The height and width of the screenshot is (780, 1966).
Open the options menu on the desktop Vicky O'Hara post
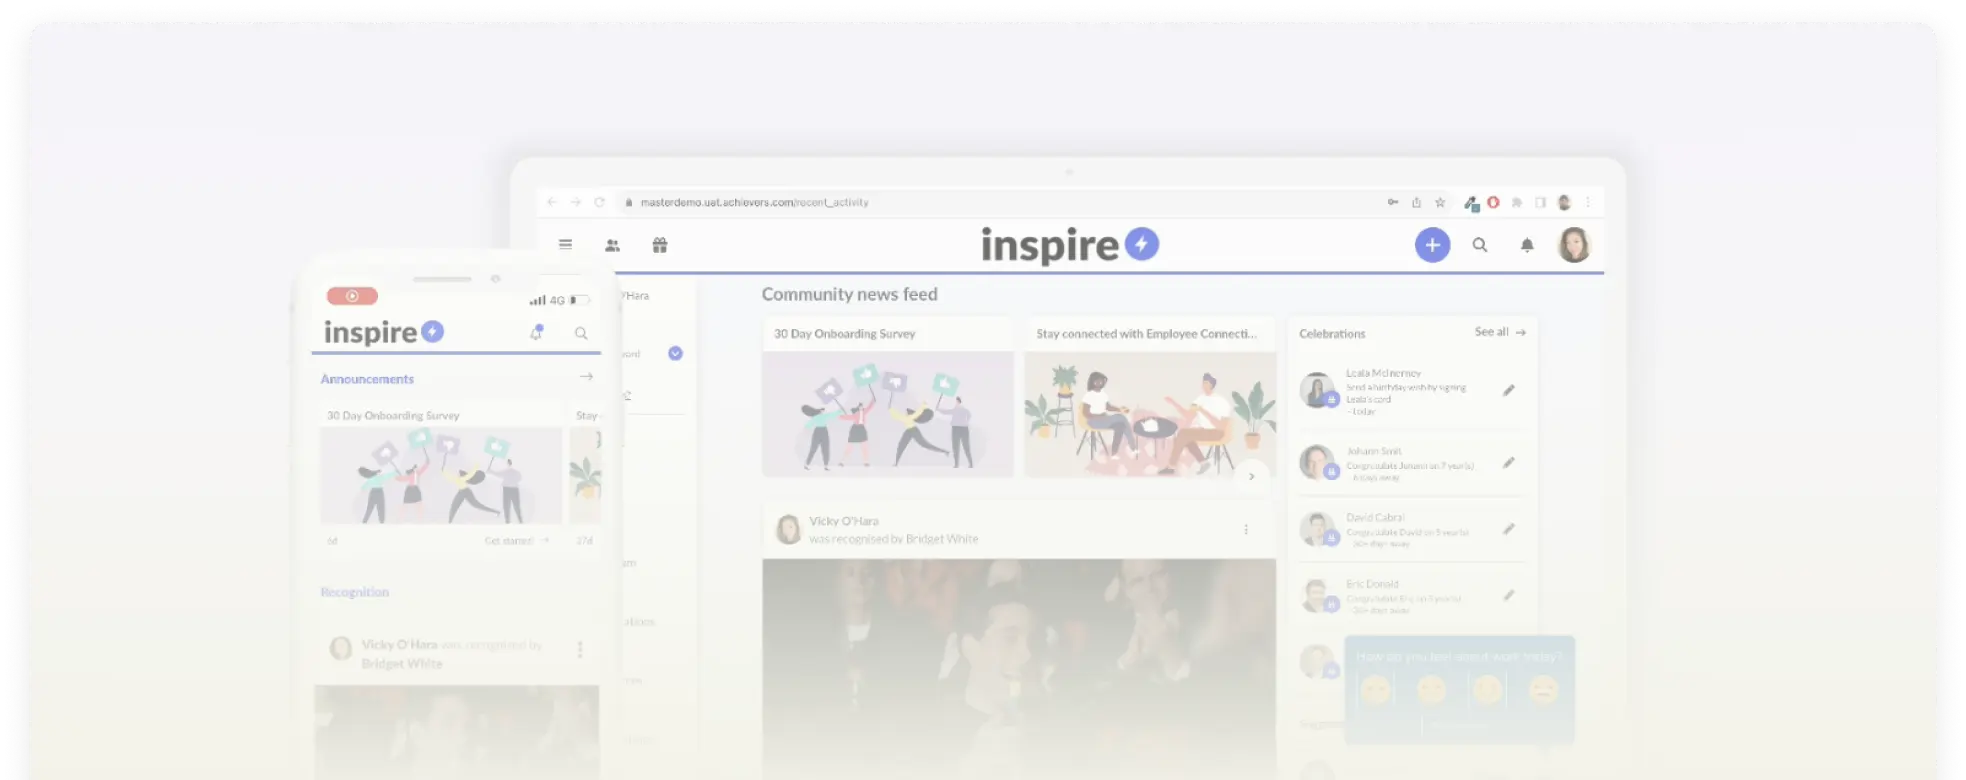[x=1246, y=529]
